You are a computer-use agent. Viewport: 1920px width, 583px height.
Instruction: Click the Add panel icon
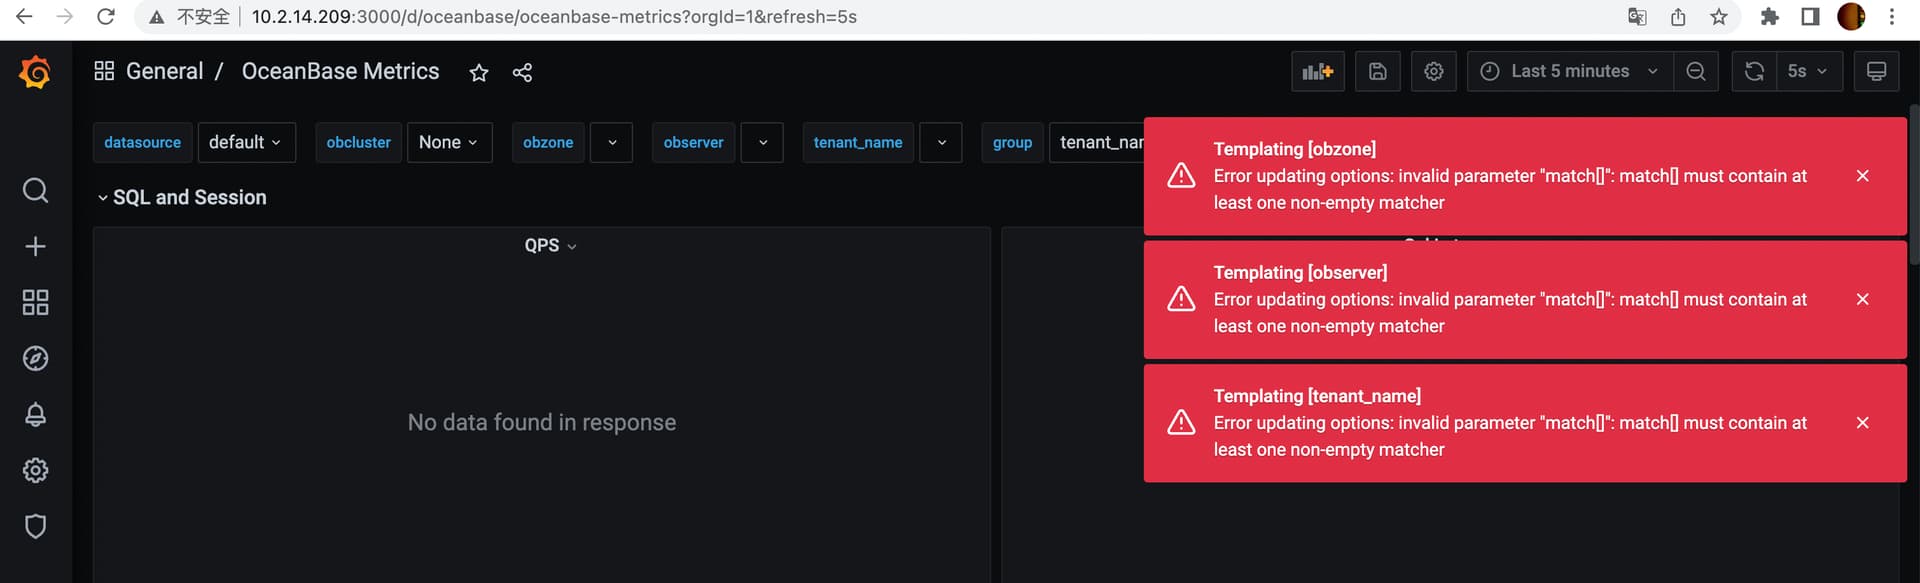click(x=1318, y=71)
